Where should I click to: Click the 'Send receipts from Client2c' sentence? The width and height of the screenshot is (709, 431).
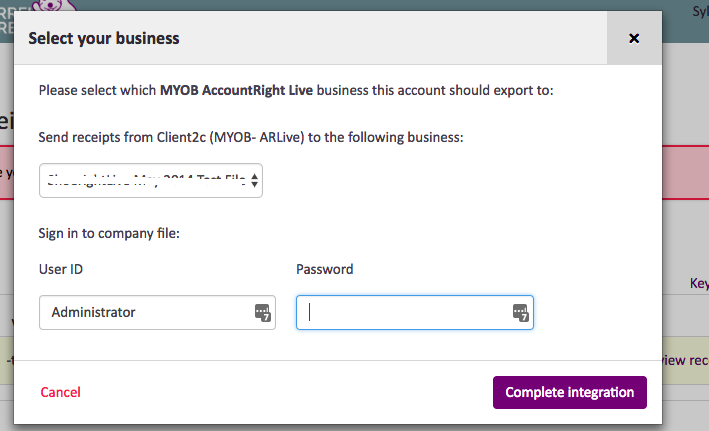pyautogui.click(x=251, y=137)
